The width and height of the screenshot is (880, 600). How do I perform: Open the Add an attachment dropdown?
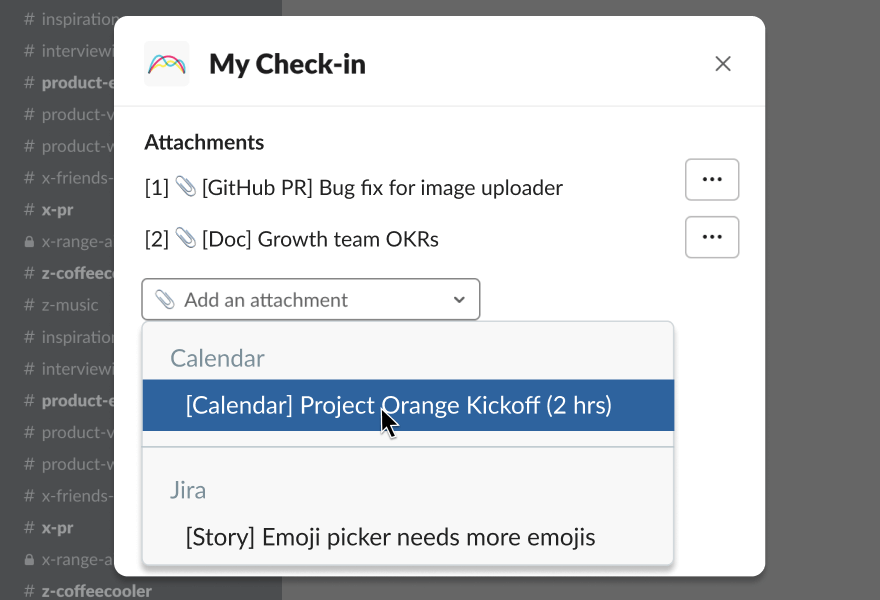point(310,299)
